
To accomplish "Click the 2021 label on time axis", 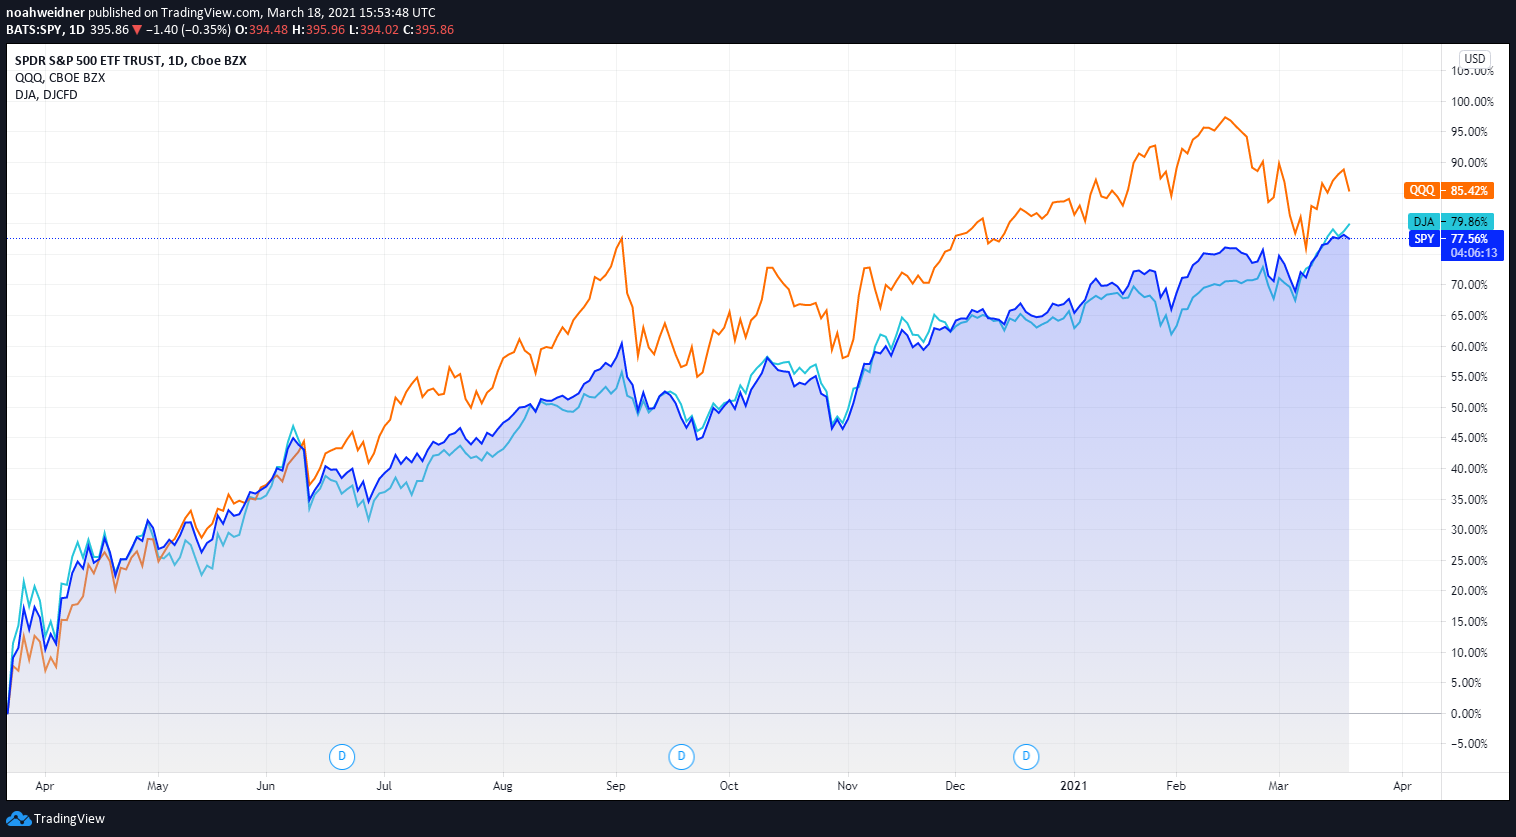I will point(1073,786).
